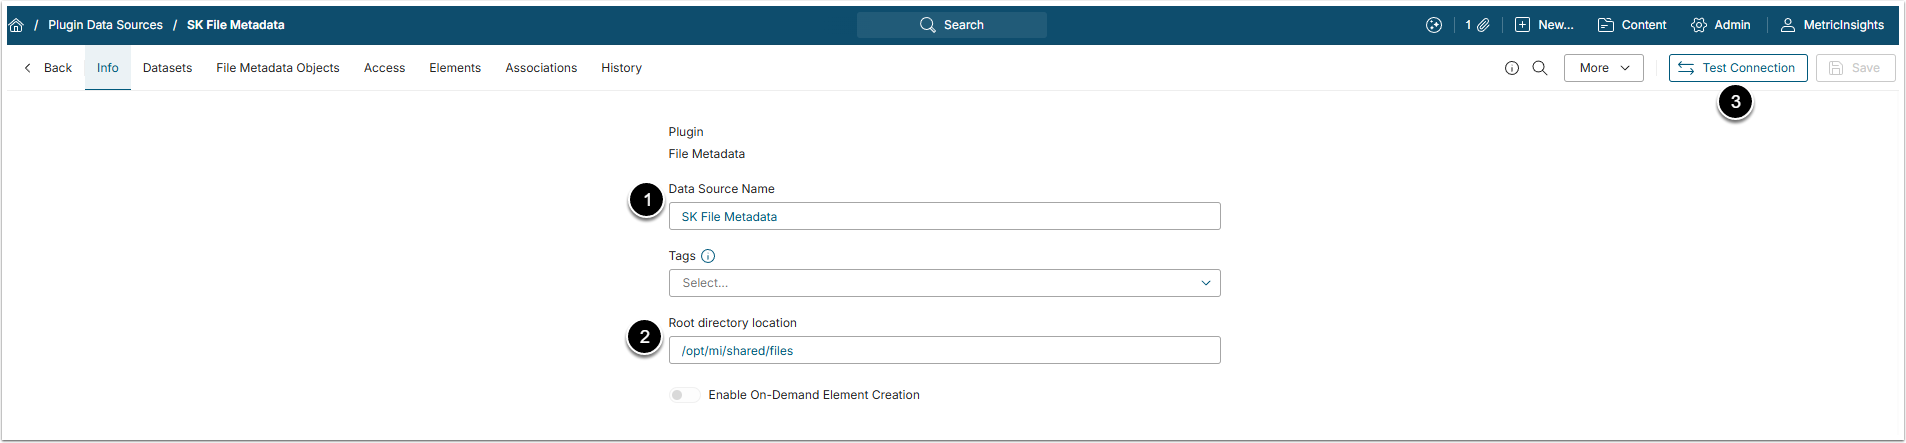Click the Back button
The image size is (1906, 443).
(x=48, y=68)
